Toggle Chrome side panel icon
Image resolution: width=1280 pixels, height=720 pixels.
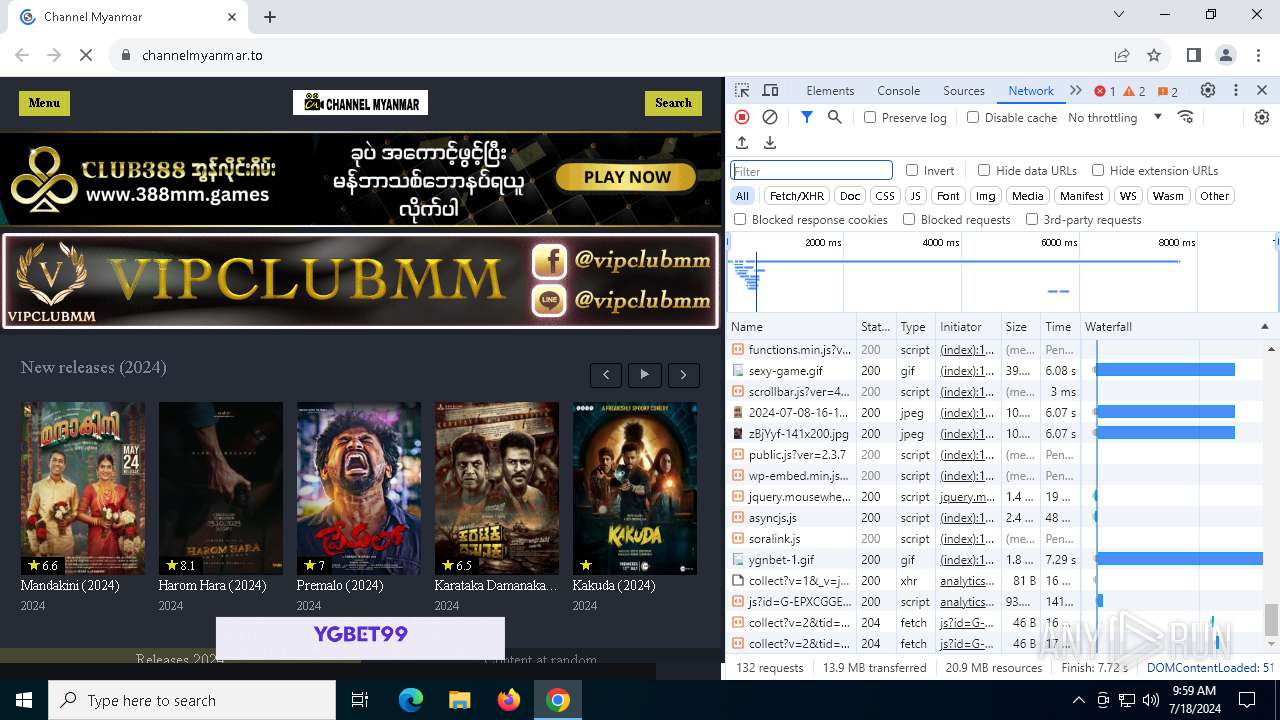tap(1194, 55)
